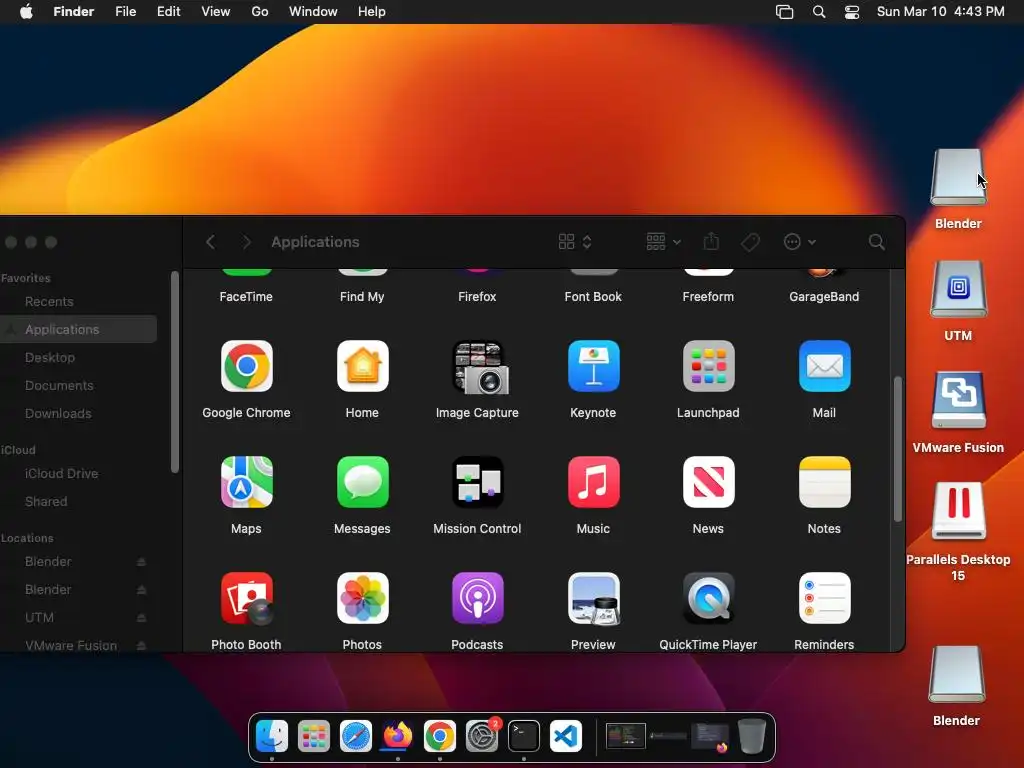The width and height of the screenshot is (1024, 768).
Task: Open the Action ellipsis dropdown menu
Action: [x=799, y=242]
